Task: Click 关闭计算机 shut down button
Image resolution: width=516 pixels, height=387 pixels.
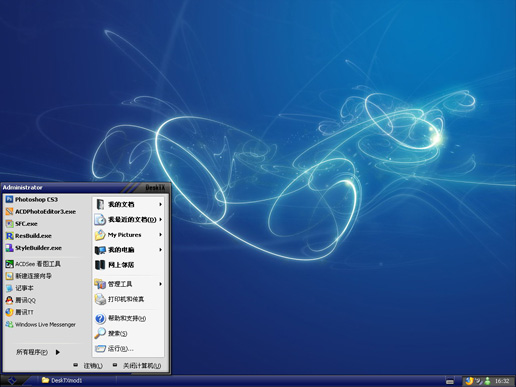Action: [137, 366]
